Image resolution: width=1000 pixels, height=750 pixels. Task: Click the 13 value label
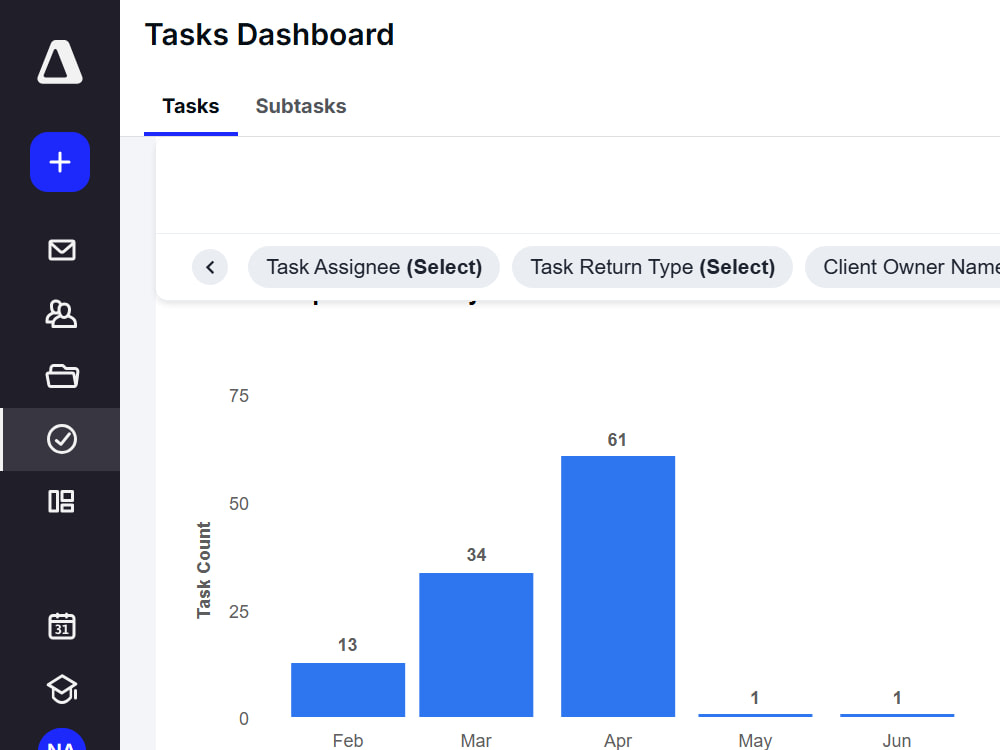click(x=348, y=645)
